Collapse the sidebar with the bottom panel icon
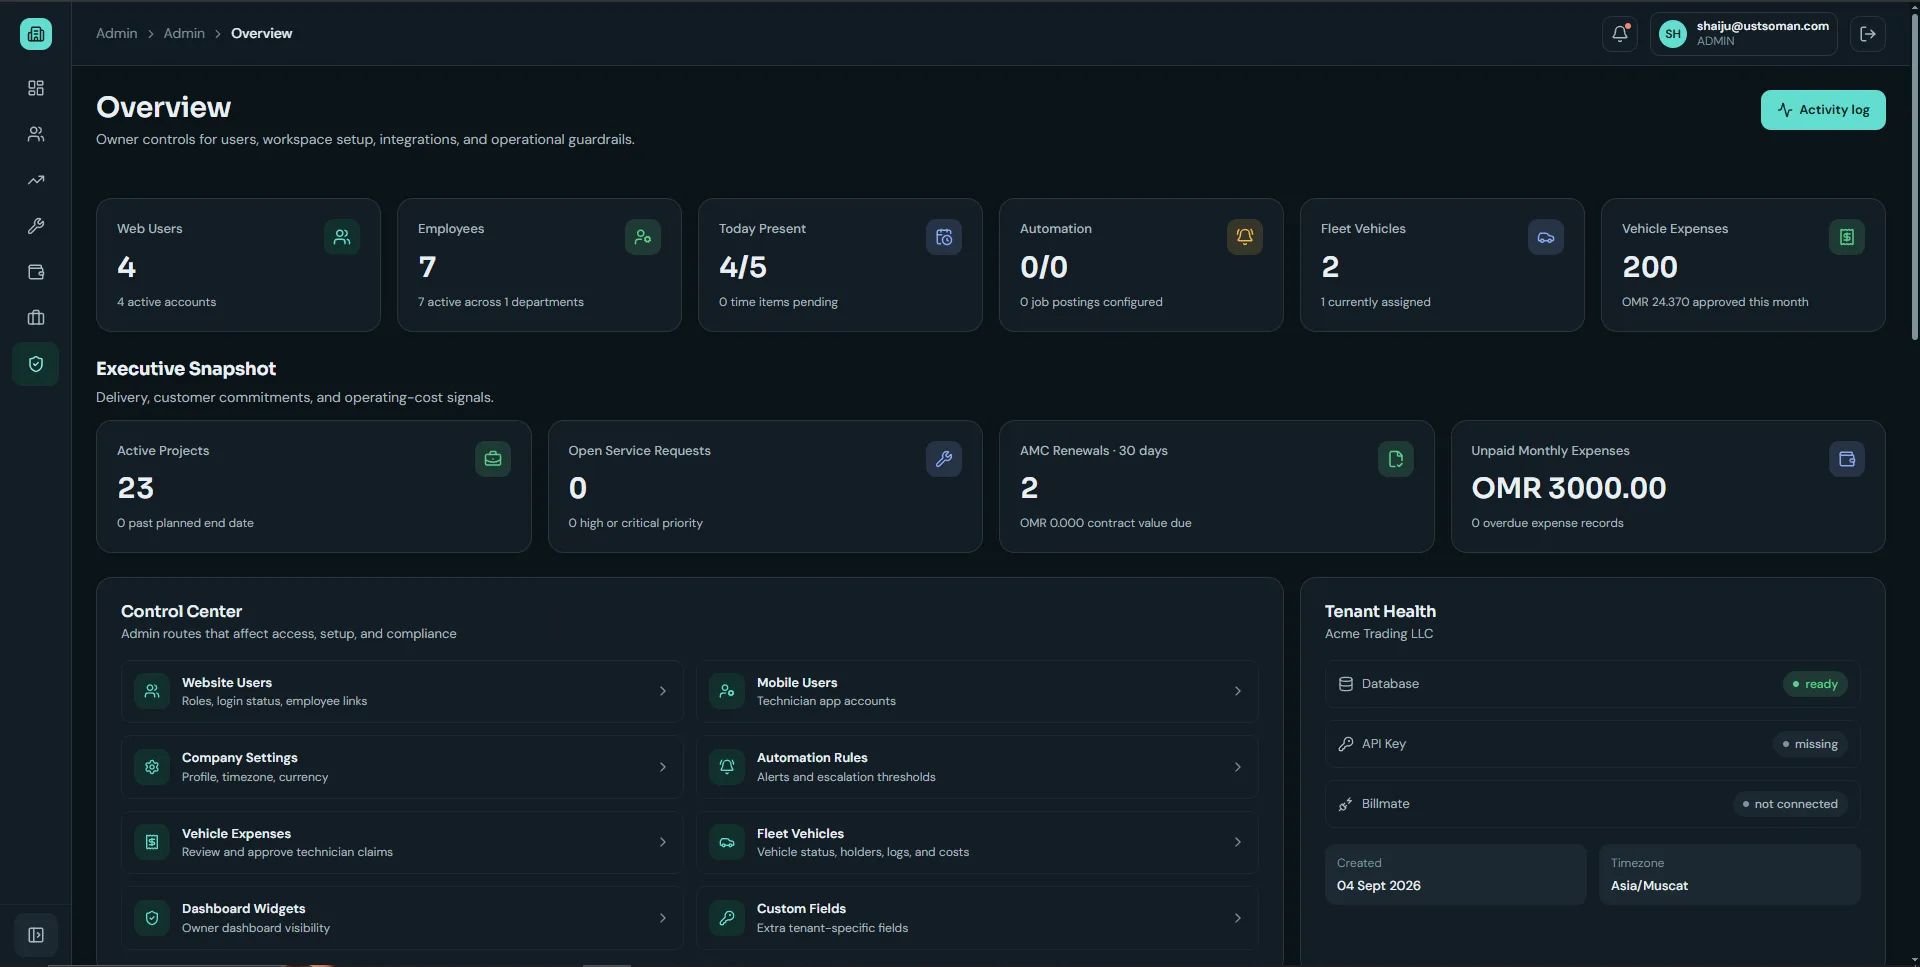The height and width of the screenshot is (967, 1920). (36, 935)
